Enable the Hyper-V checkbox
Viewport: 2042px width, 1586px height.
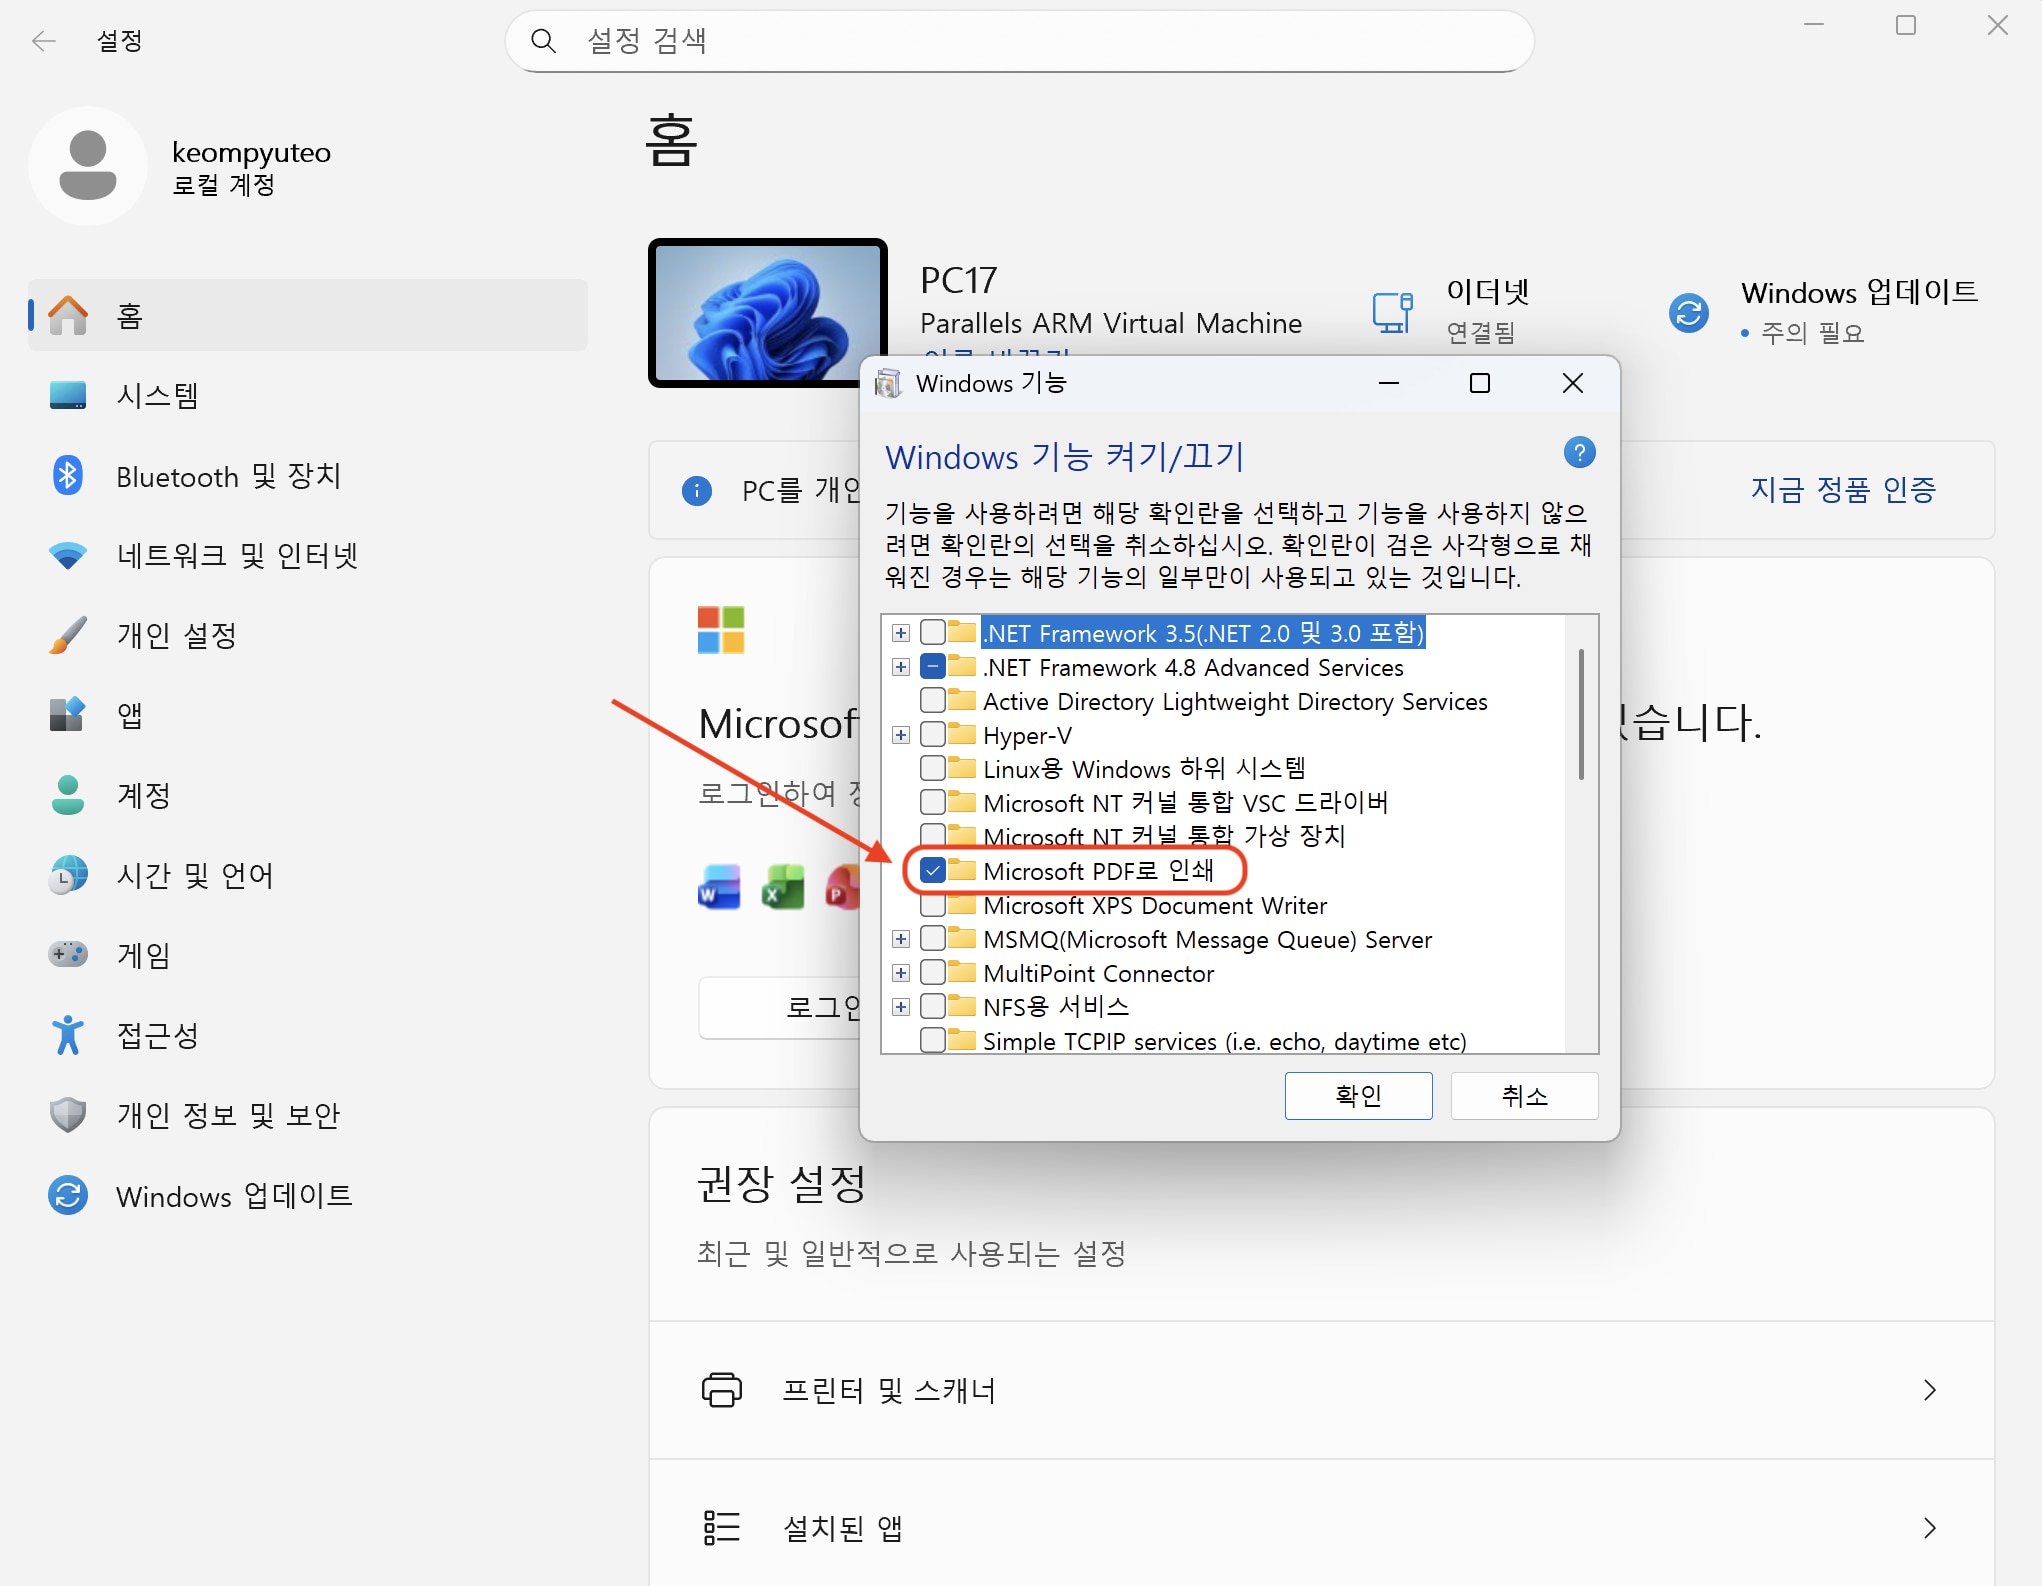tap(933, 735)
